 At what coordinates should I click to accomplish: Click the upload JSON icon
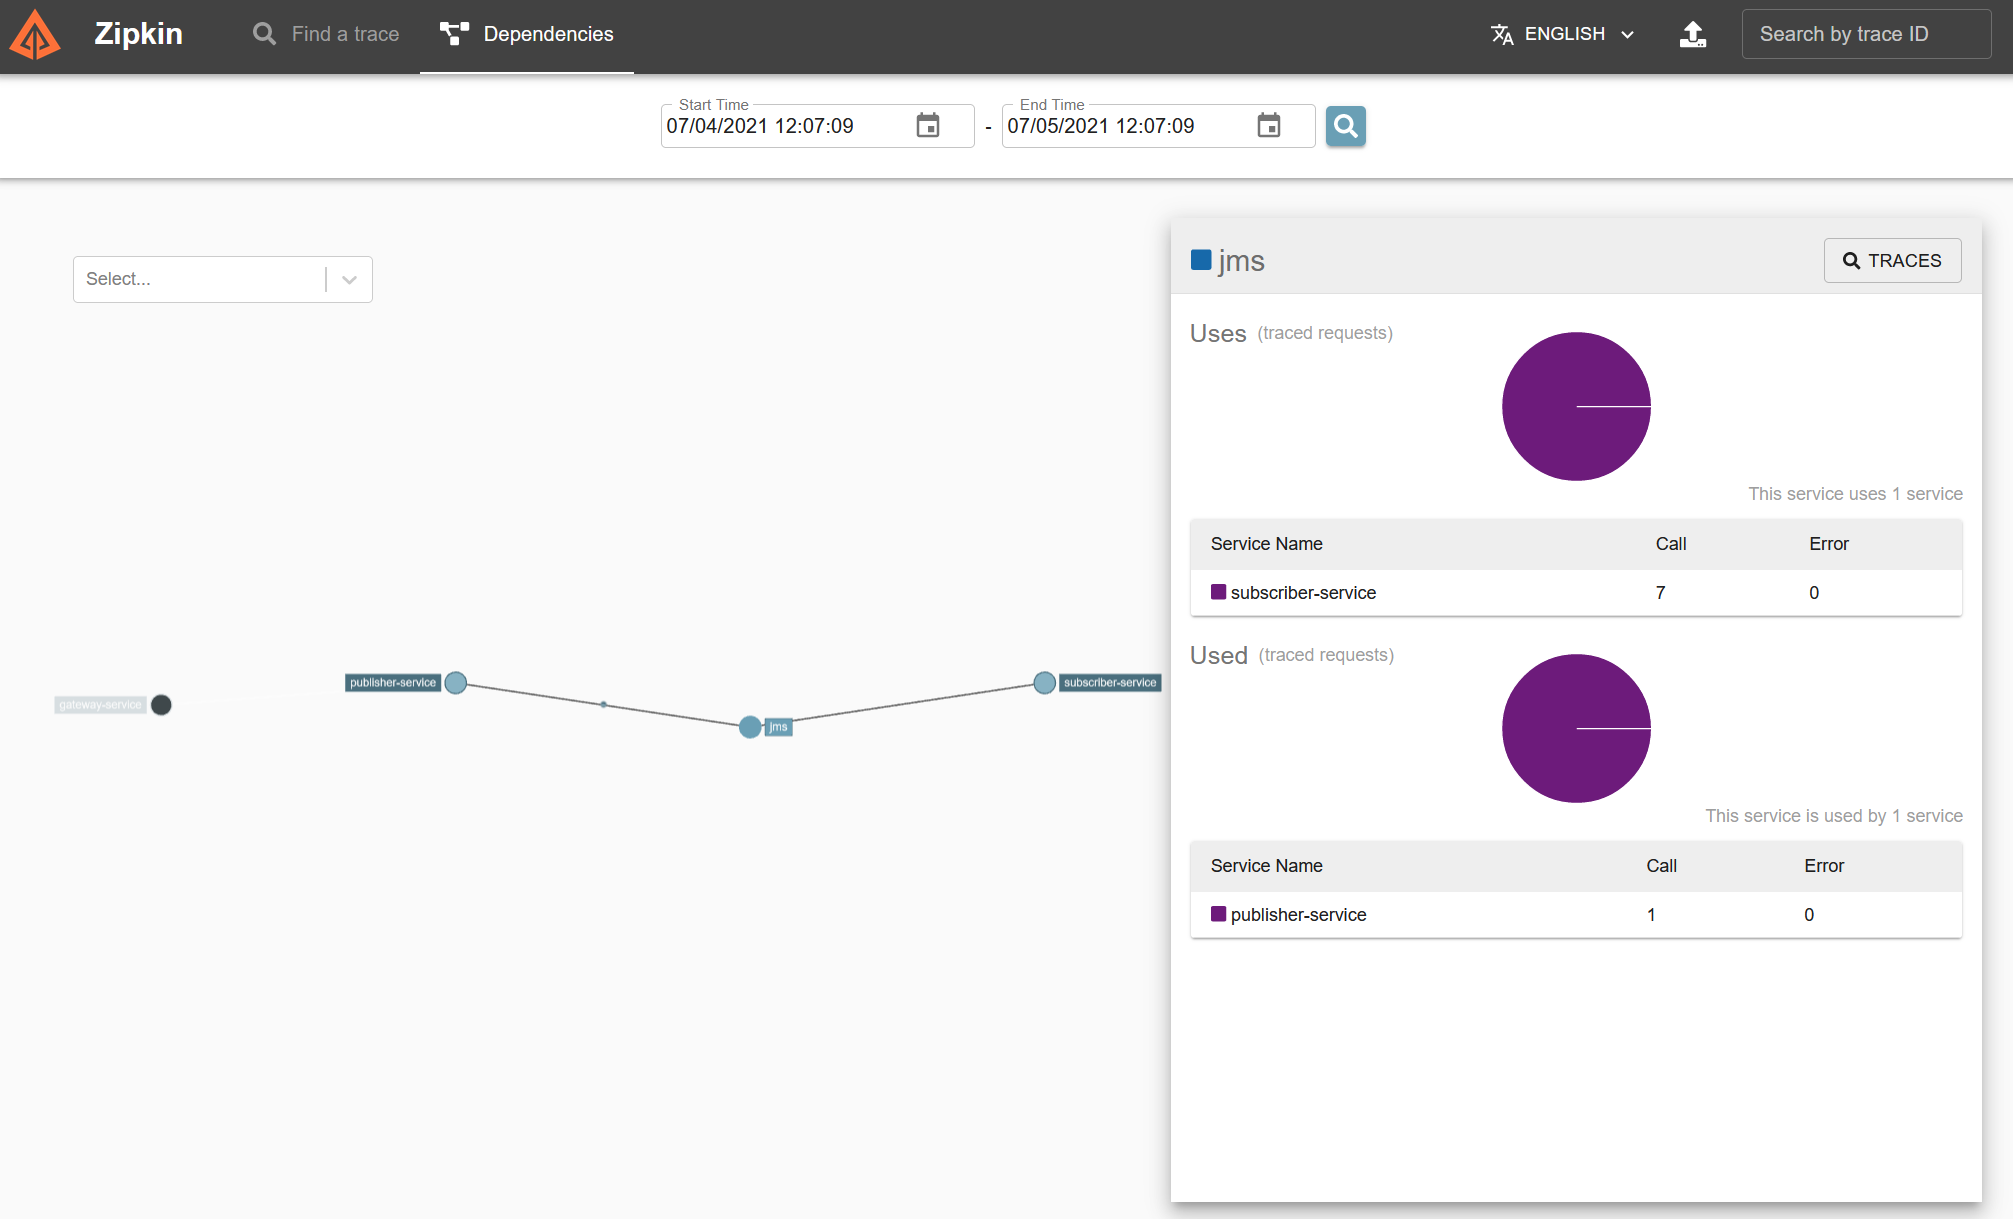coord(1692,35)
